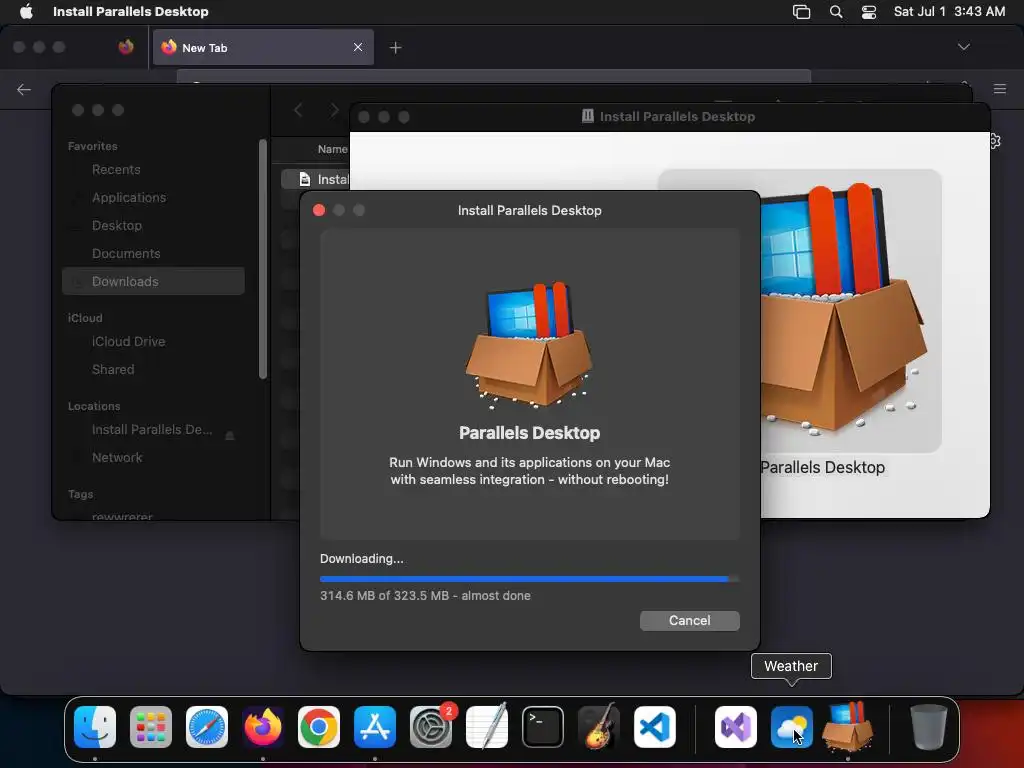Open the Trash in the Dock
Viewport: 1024px width, 768px height.
pyautogui.click(x=928, y=727)
